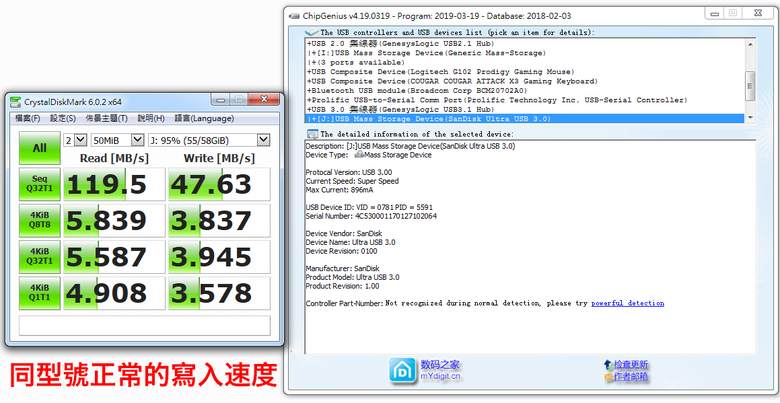
Task: Select the 3 ports available row
Action: click(x=525, y=62)
